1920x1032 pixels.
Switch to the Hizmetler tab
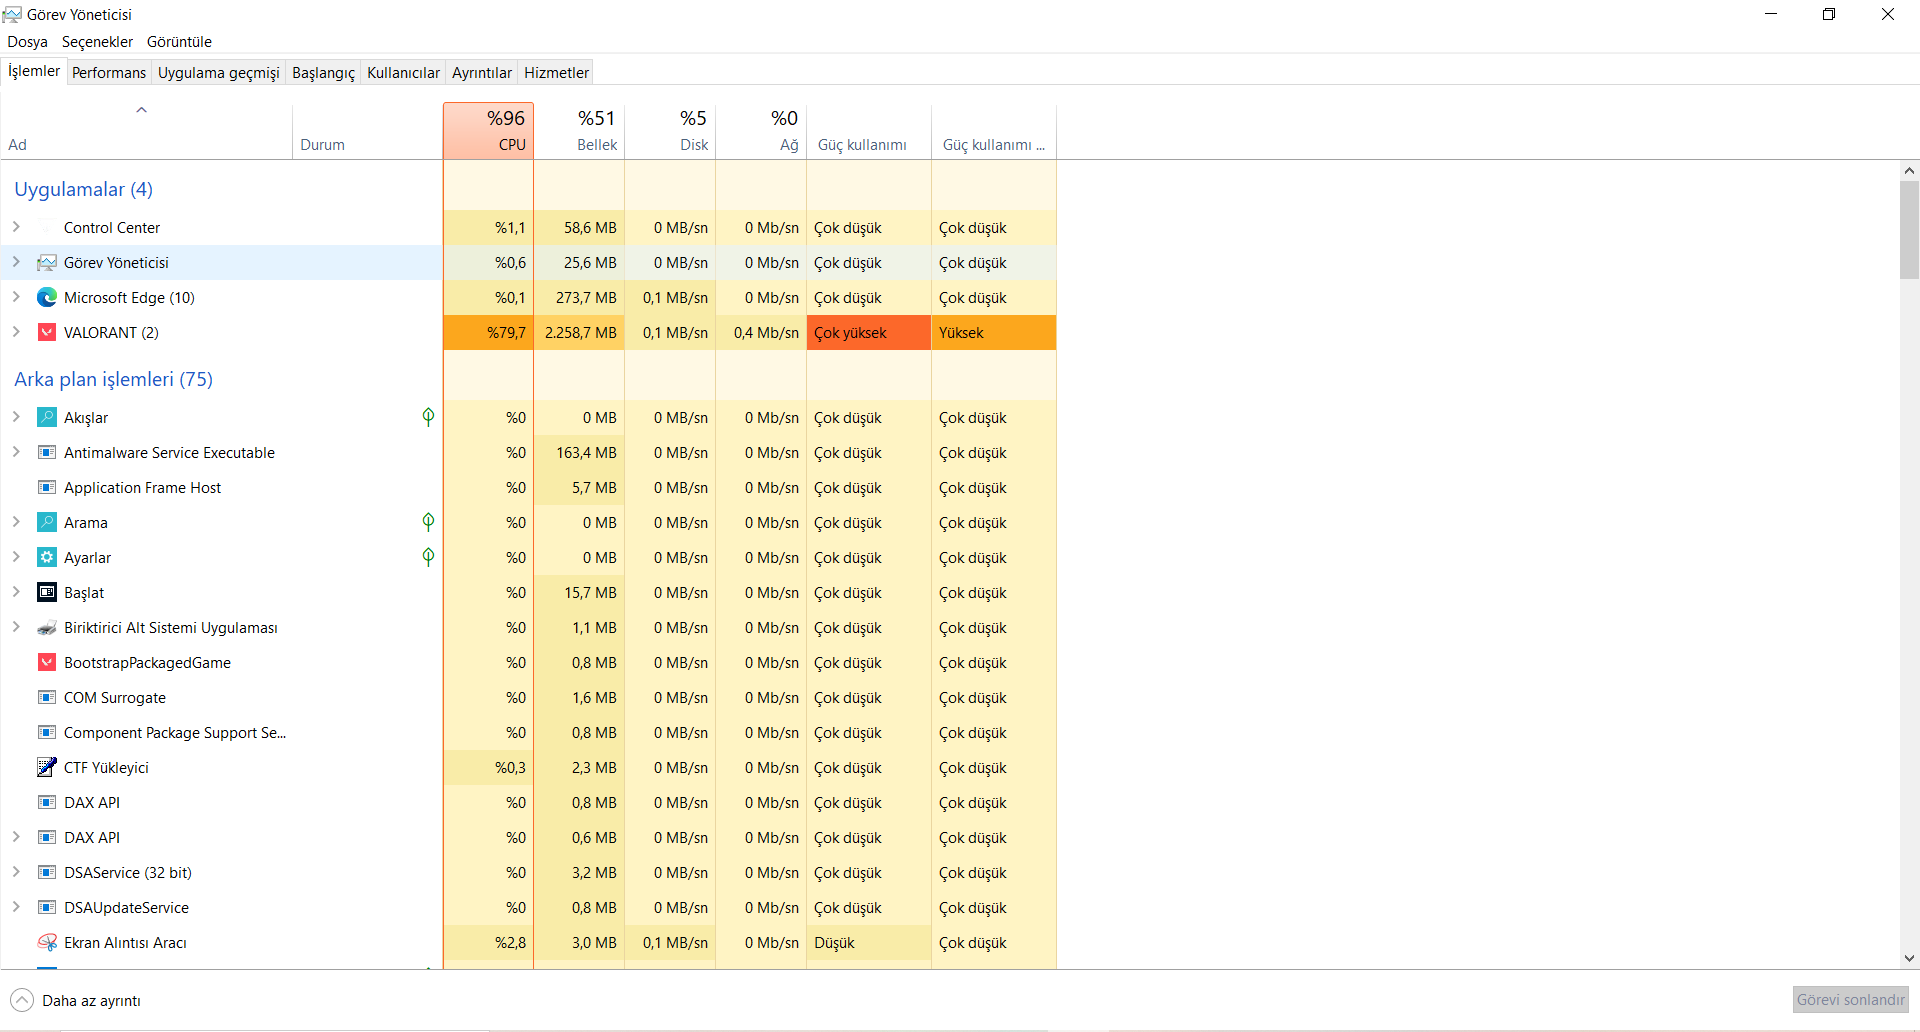(556, 72)
